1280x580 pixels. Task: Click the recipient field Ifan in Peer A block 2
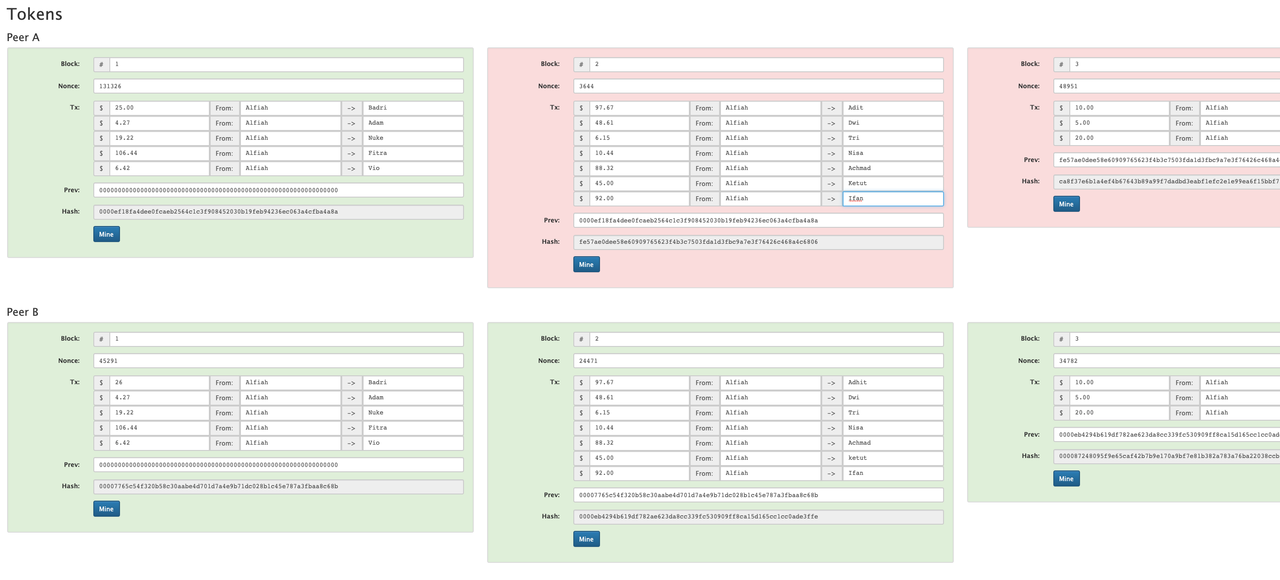point(893,199)
